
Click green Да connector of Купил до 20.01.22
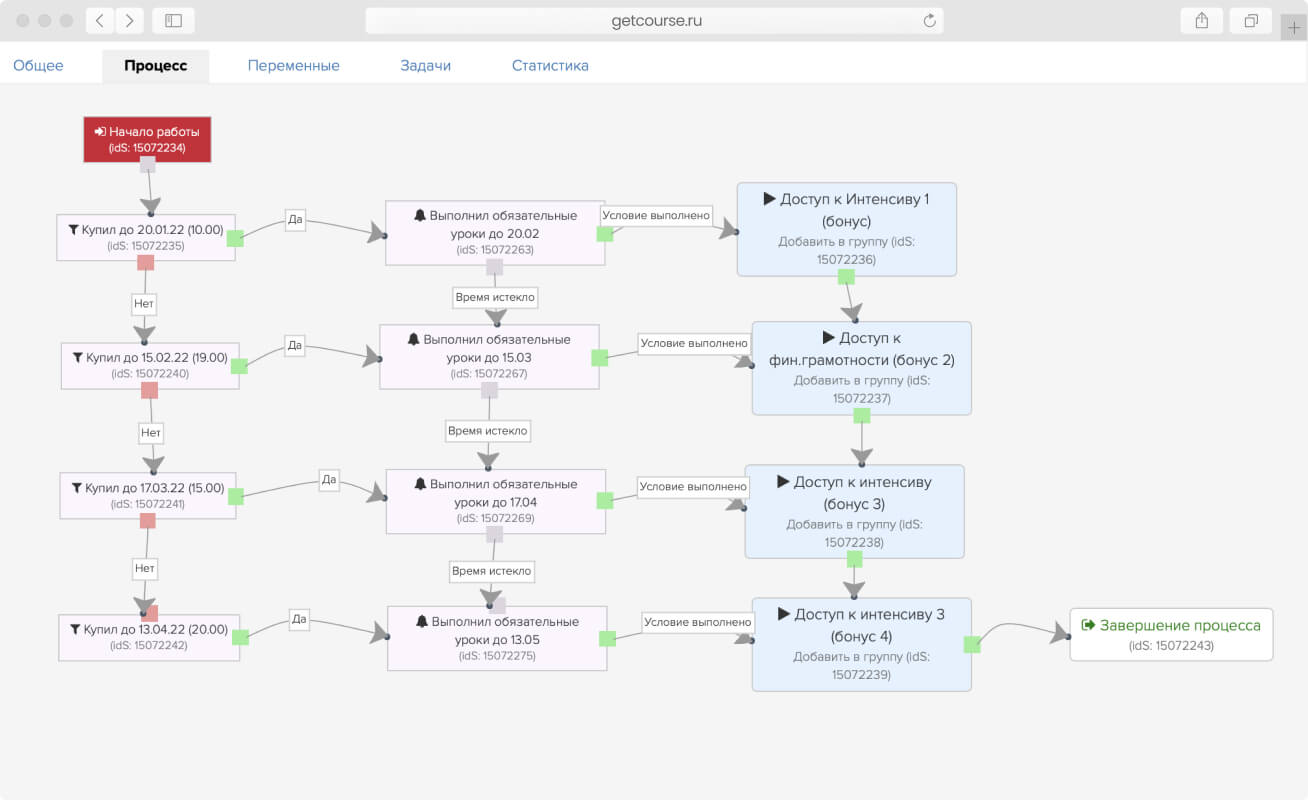click(235, 238)
